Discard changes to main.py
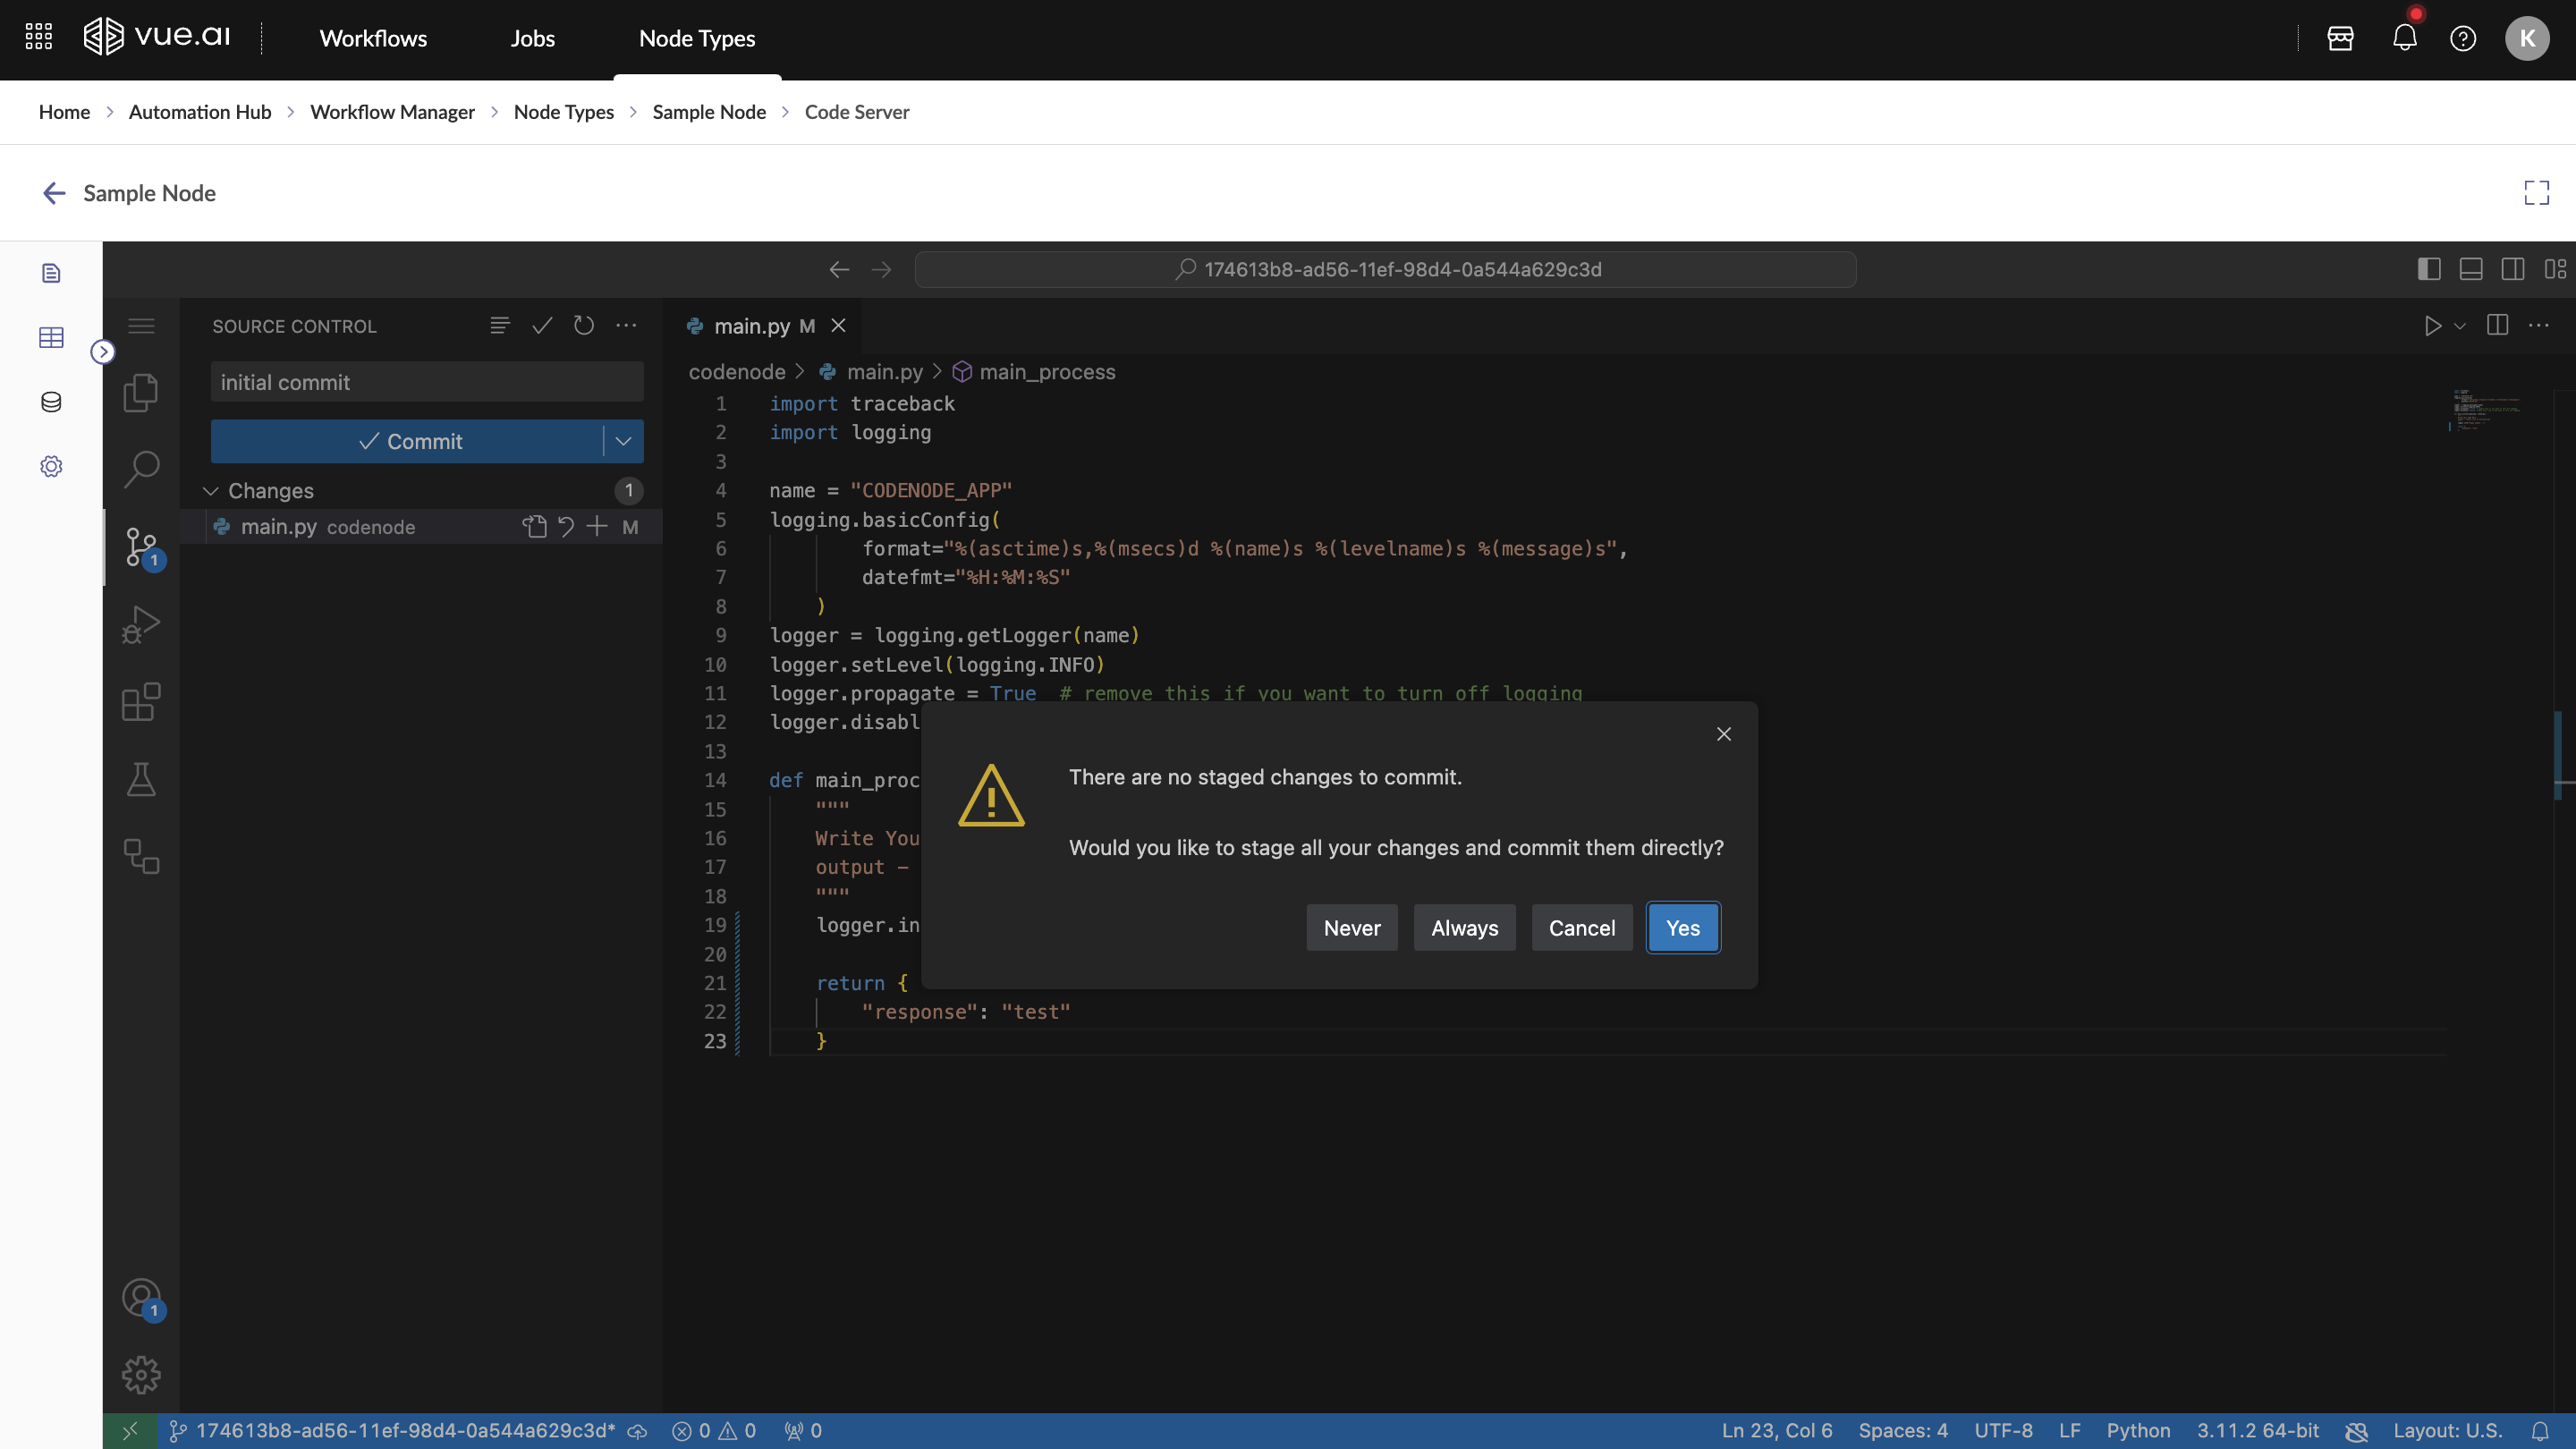 click(566, 526)
